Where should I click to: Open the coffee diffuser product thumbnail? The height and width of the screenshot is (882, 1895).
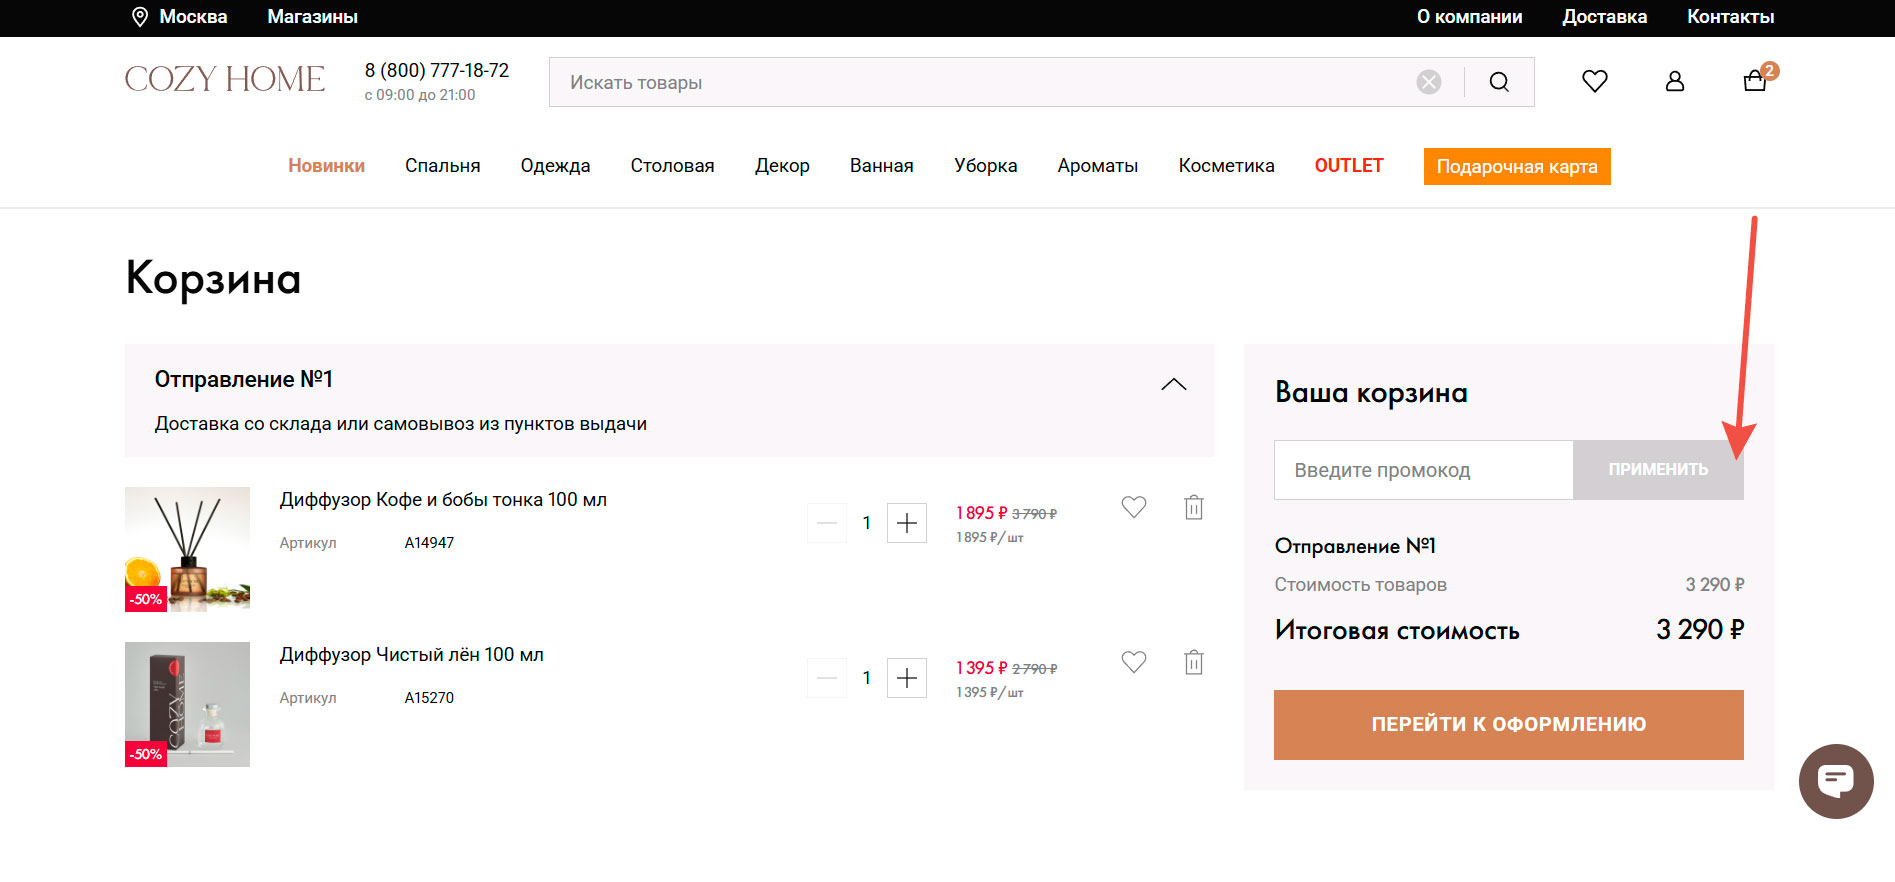187,549
